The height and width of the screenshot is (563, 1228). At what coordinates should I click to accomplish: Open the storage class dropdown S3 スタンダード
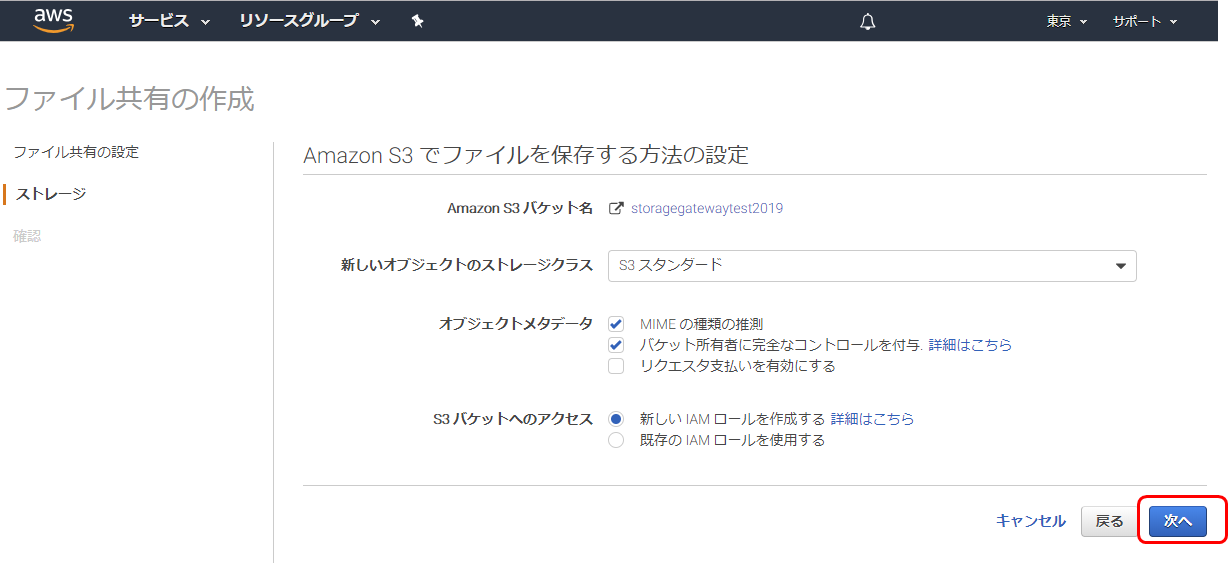(872, 266)
